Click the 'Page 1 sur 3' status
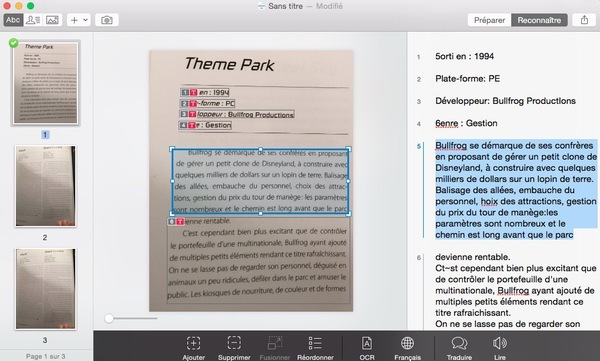The height and width of the screenshot is (361, 600). coord(46,356)
